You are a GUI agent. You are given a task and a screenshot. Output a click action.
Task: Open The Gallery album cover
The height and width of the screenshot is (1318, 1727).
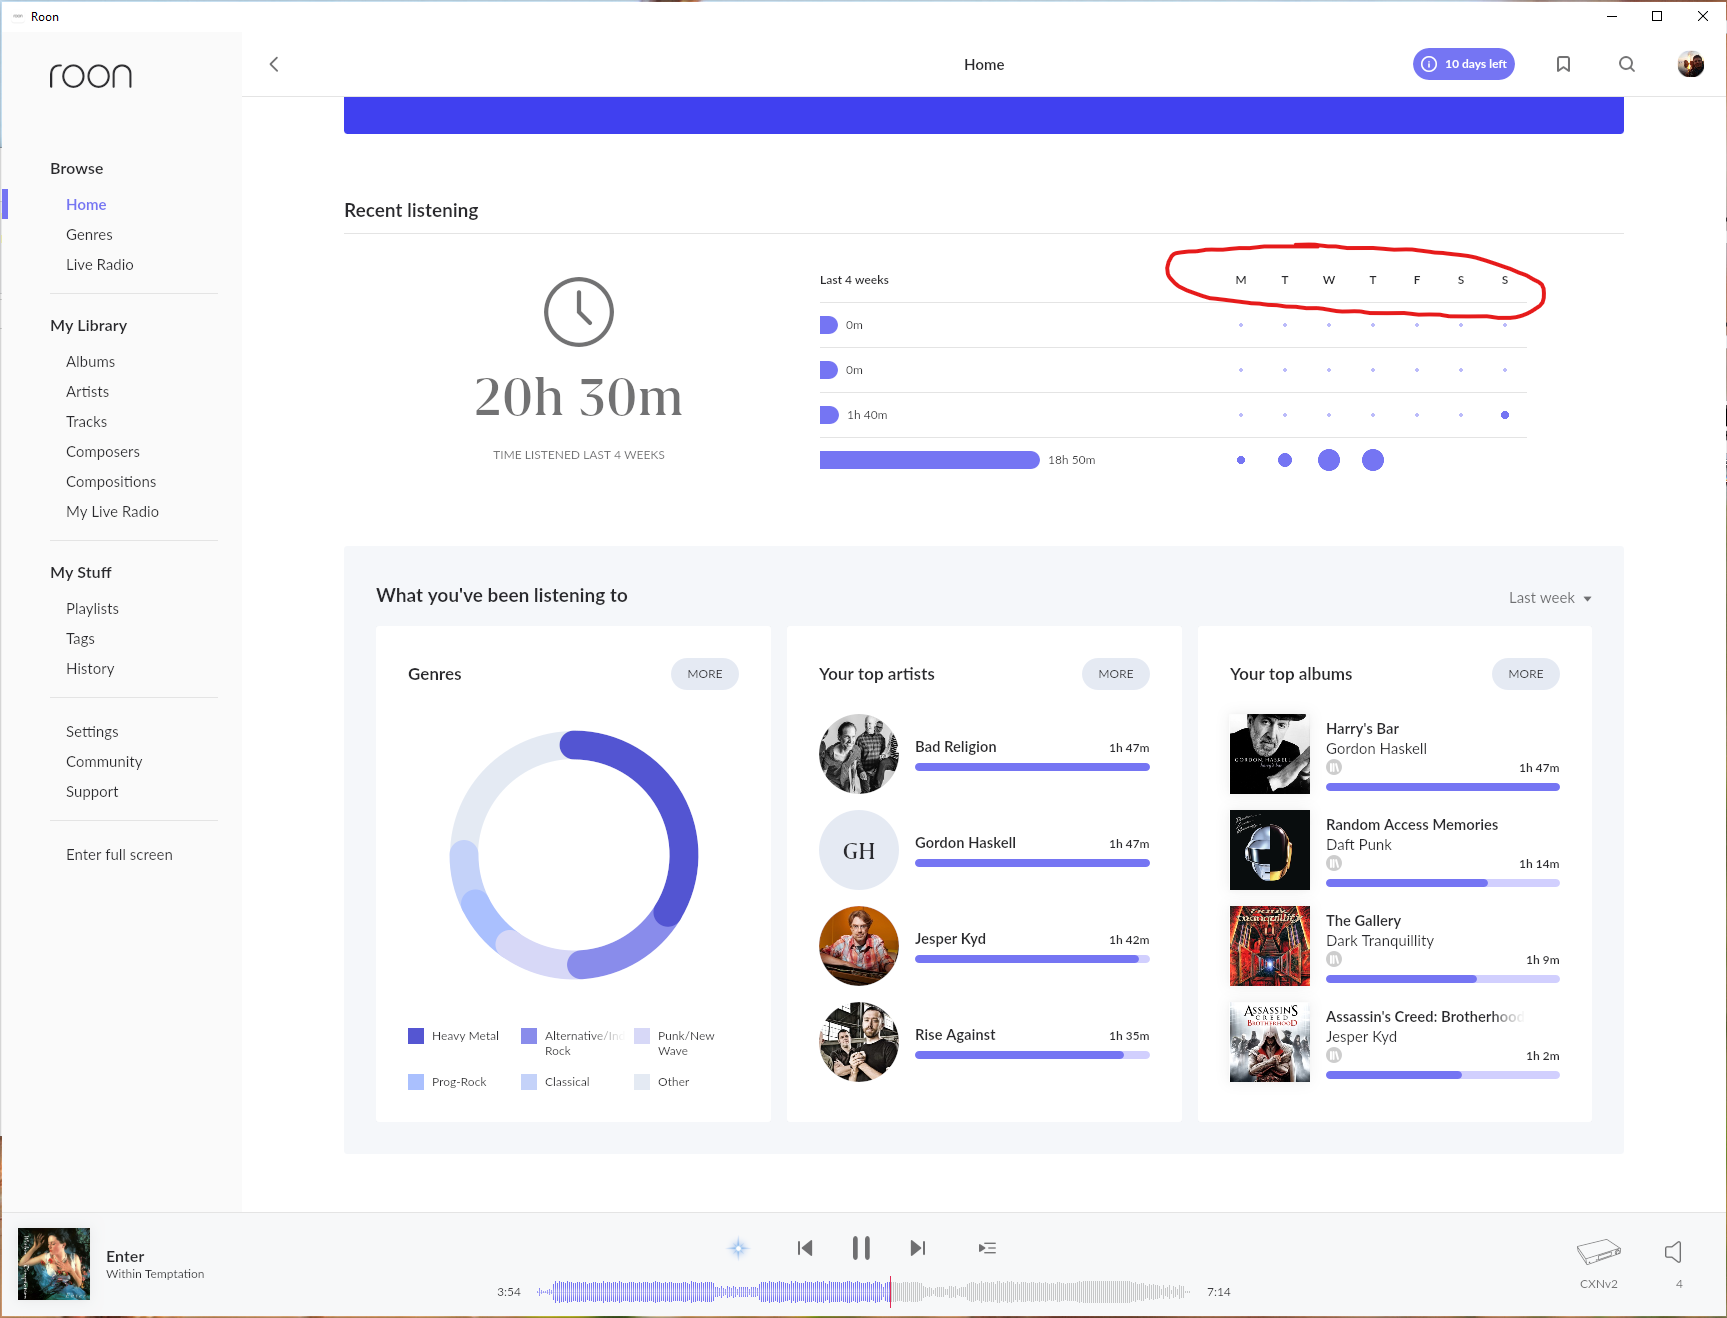1270,946
